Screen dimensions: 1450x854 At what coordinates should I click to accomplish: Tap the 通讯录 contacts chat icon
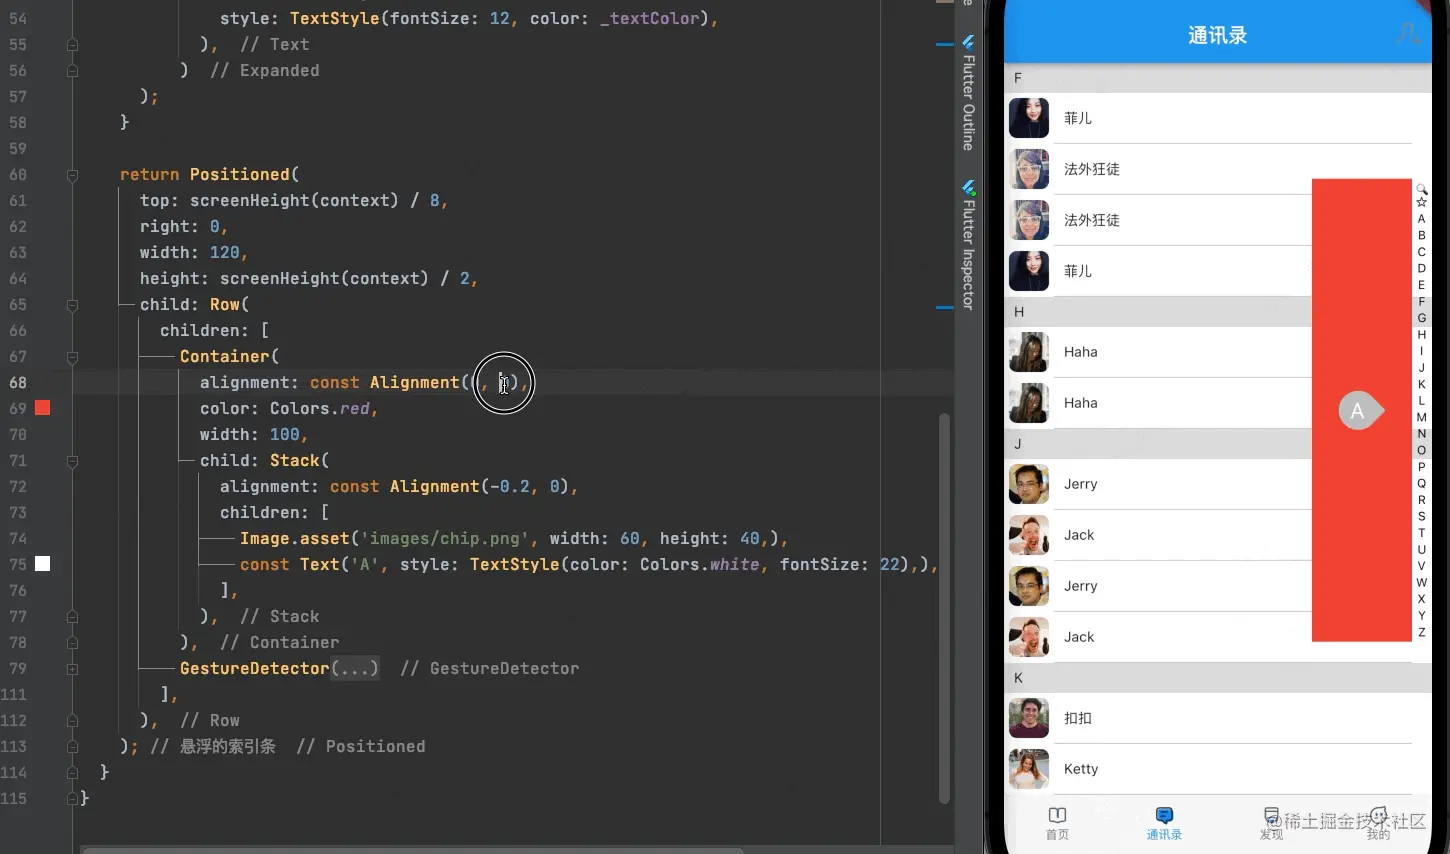point(1164,815)
